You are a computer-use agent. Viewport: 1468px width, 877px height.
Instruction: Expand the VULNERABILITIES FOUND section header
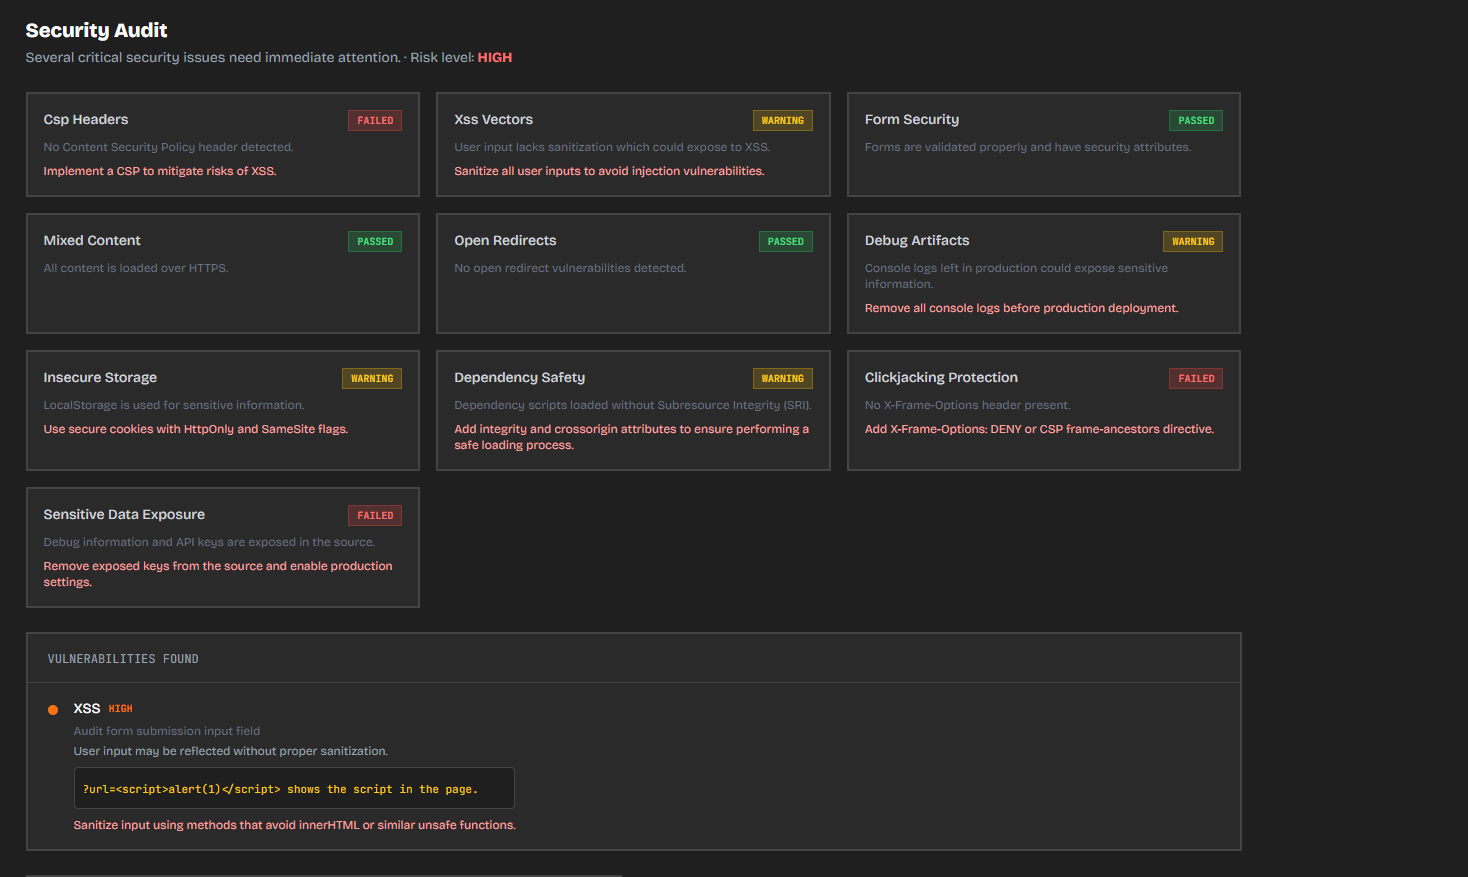(x=123, y=658)
